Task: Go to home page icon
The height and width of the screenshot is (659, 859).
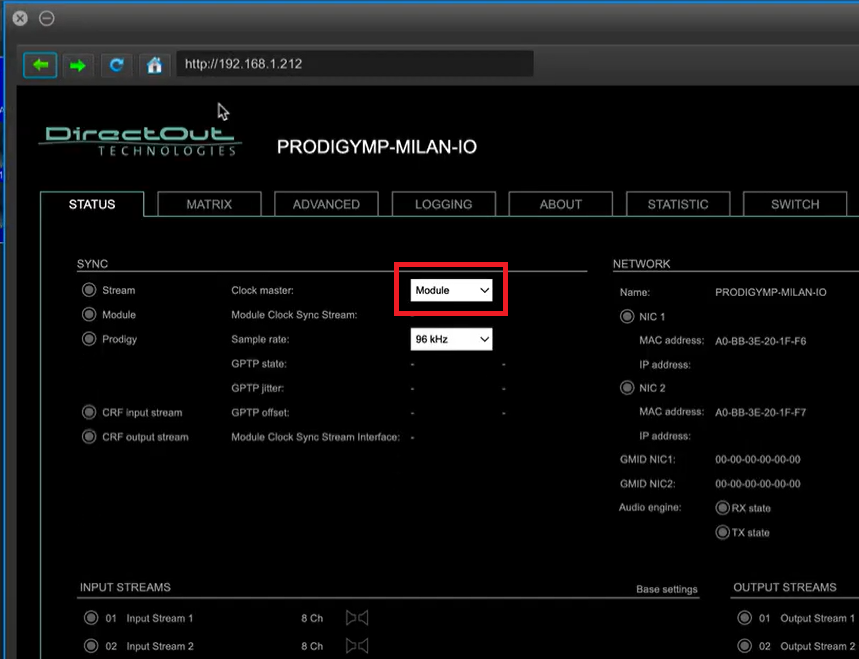Action: 154,66
